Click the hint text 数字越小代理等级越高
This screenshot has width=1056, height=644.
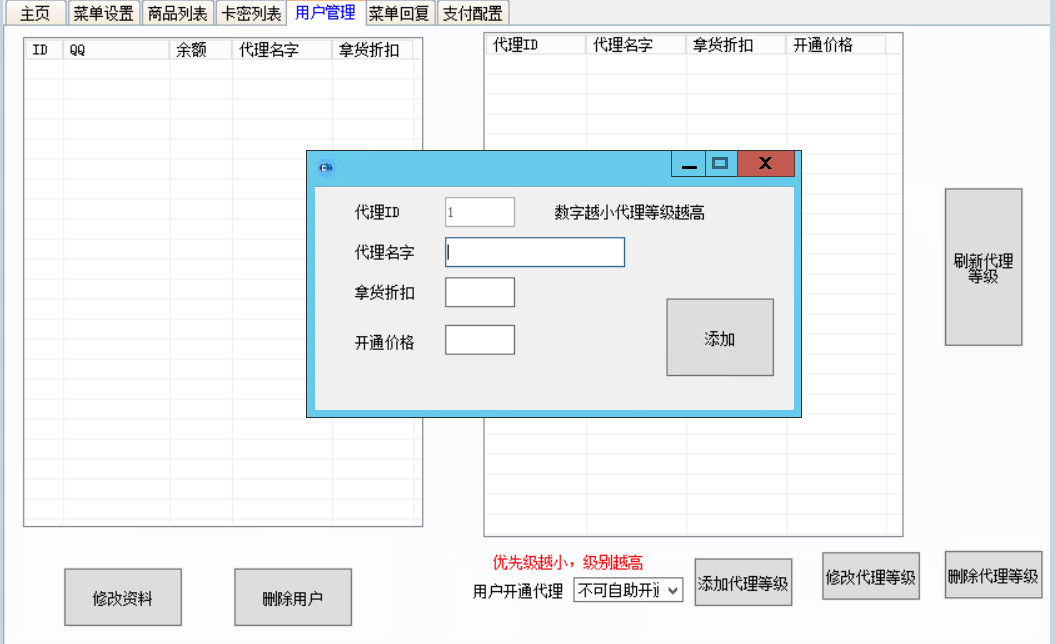click(x=630, y=213)
